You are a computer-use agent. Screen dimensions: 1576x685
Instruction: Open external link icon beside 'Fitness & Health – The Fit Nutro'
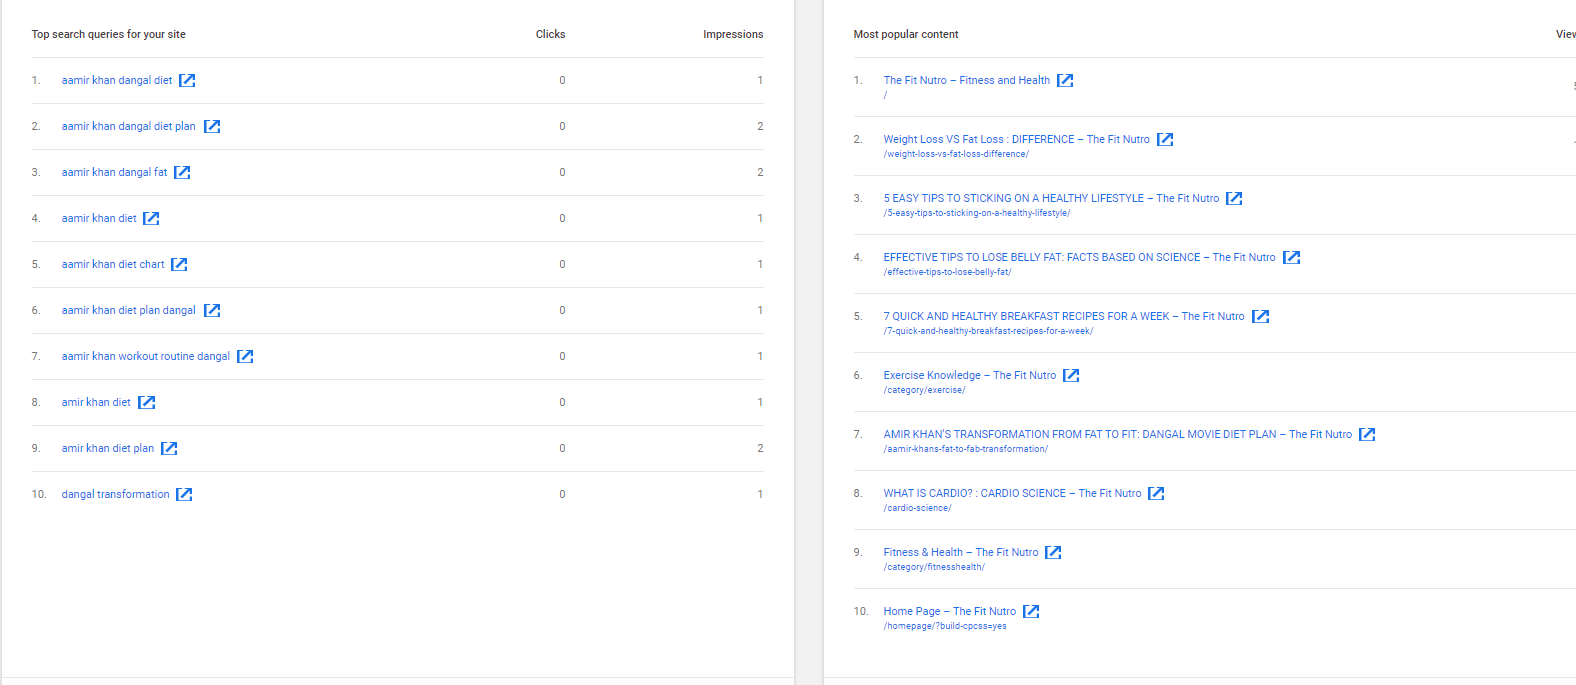[x=1053, y=552]
